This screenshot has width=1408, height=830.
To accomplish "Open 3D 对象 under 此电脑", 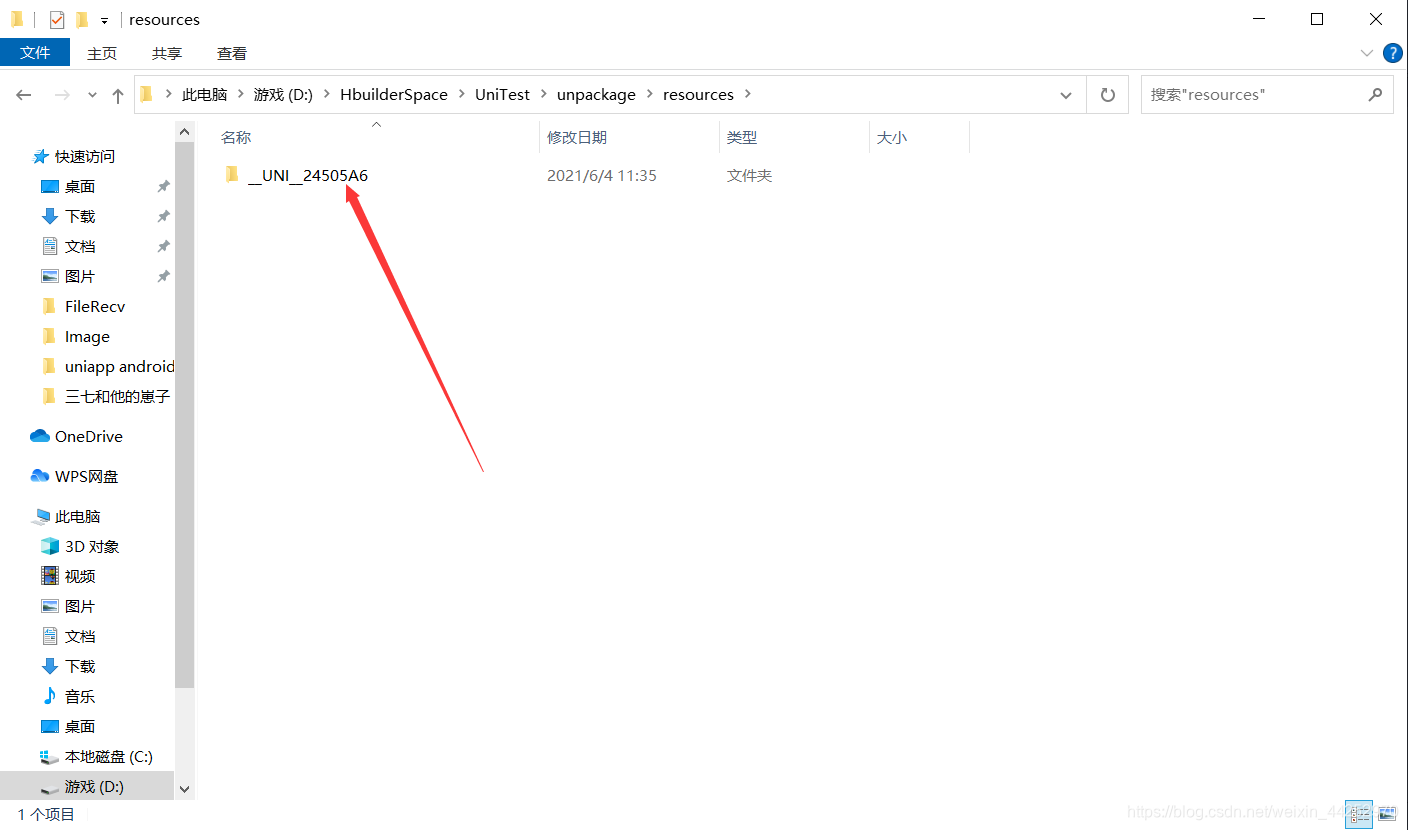I will coord(92,546).
